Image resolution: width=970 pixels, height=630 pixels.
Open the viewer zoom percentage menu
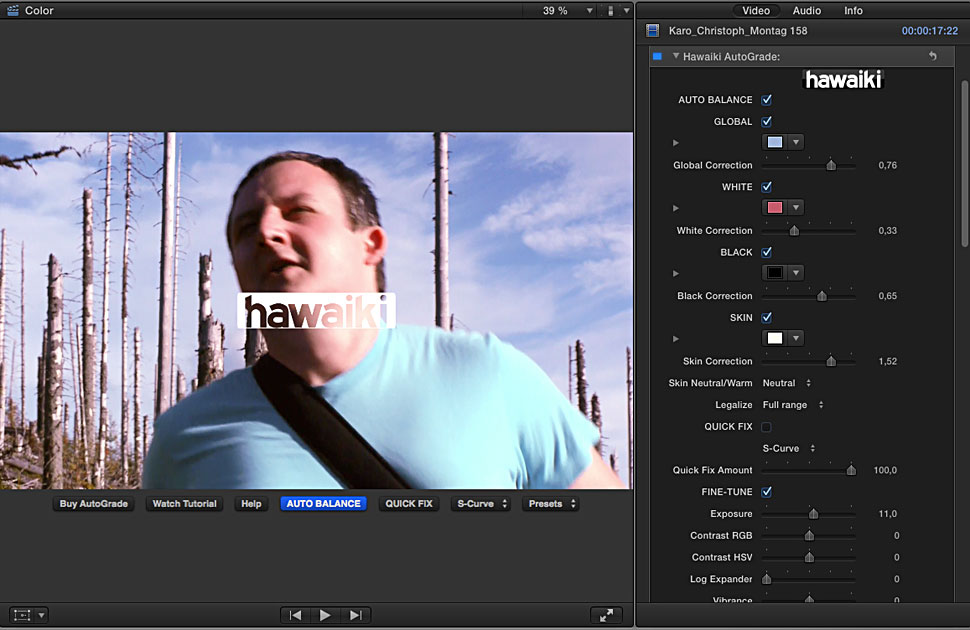pos(562,11)
